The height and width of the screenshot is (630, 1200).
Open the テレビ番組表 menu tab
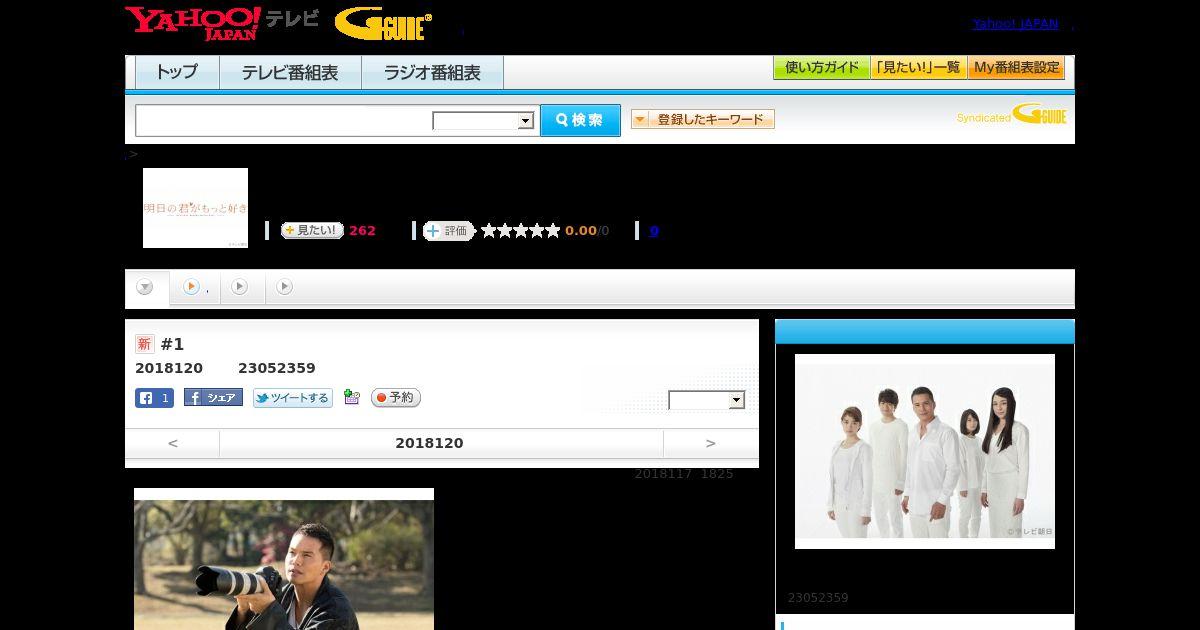290,73
